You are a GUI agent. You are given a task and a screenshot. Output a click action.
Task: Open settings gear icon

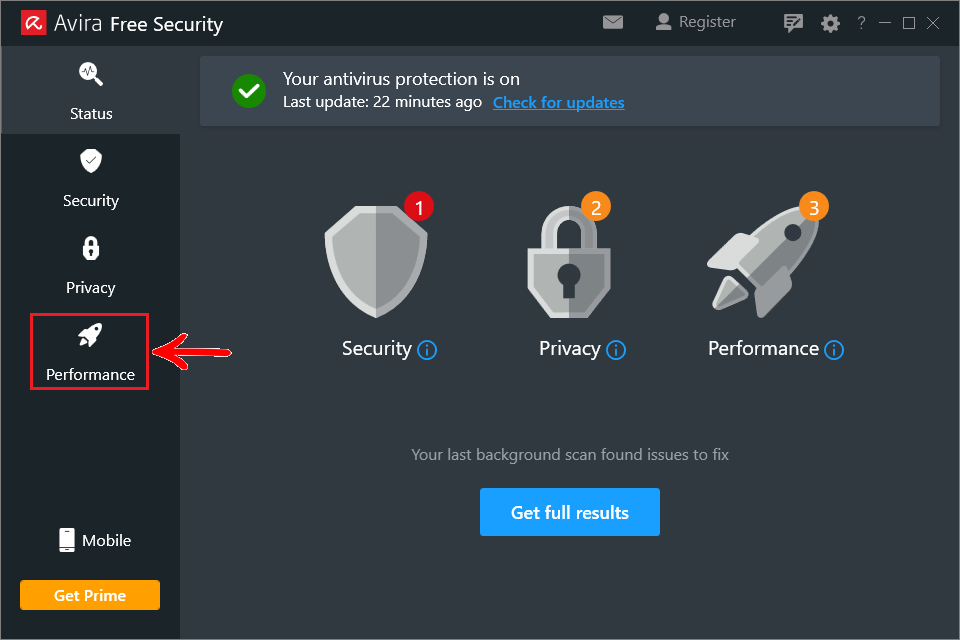click(830, 24)
